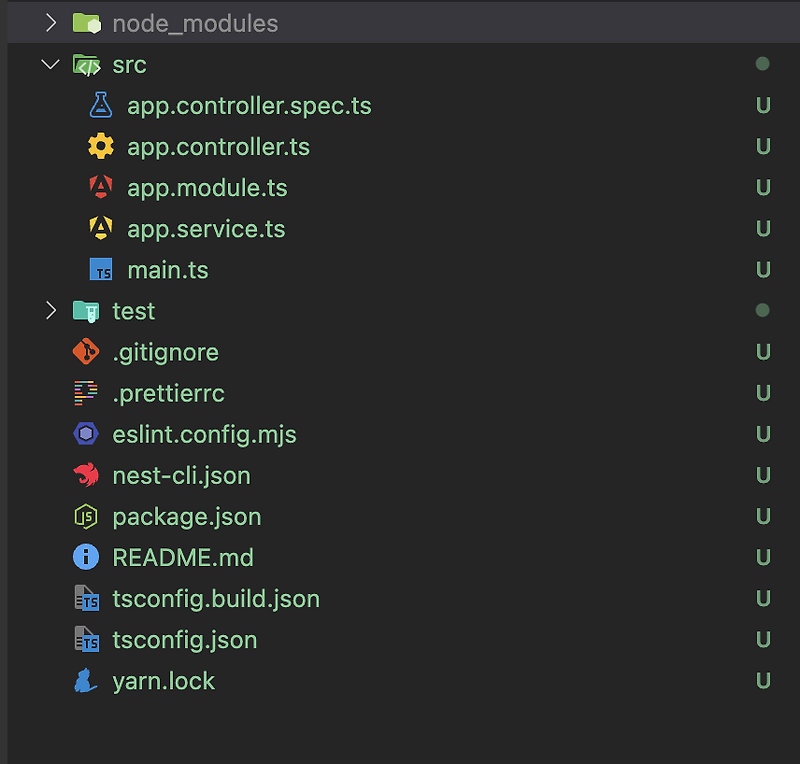The width and height of the screenshot is (800, 764).
Task: Click the modified dot badge of src folder
Action: (x=763, y=64)
